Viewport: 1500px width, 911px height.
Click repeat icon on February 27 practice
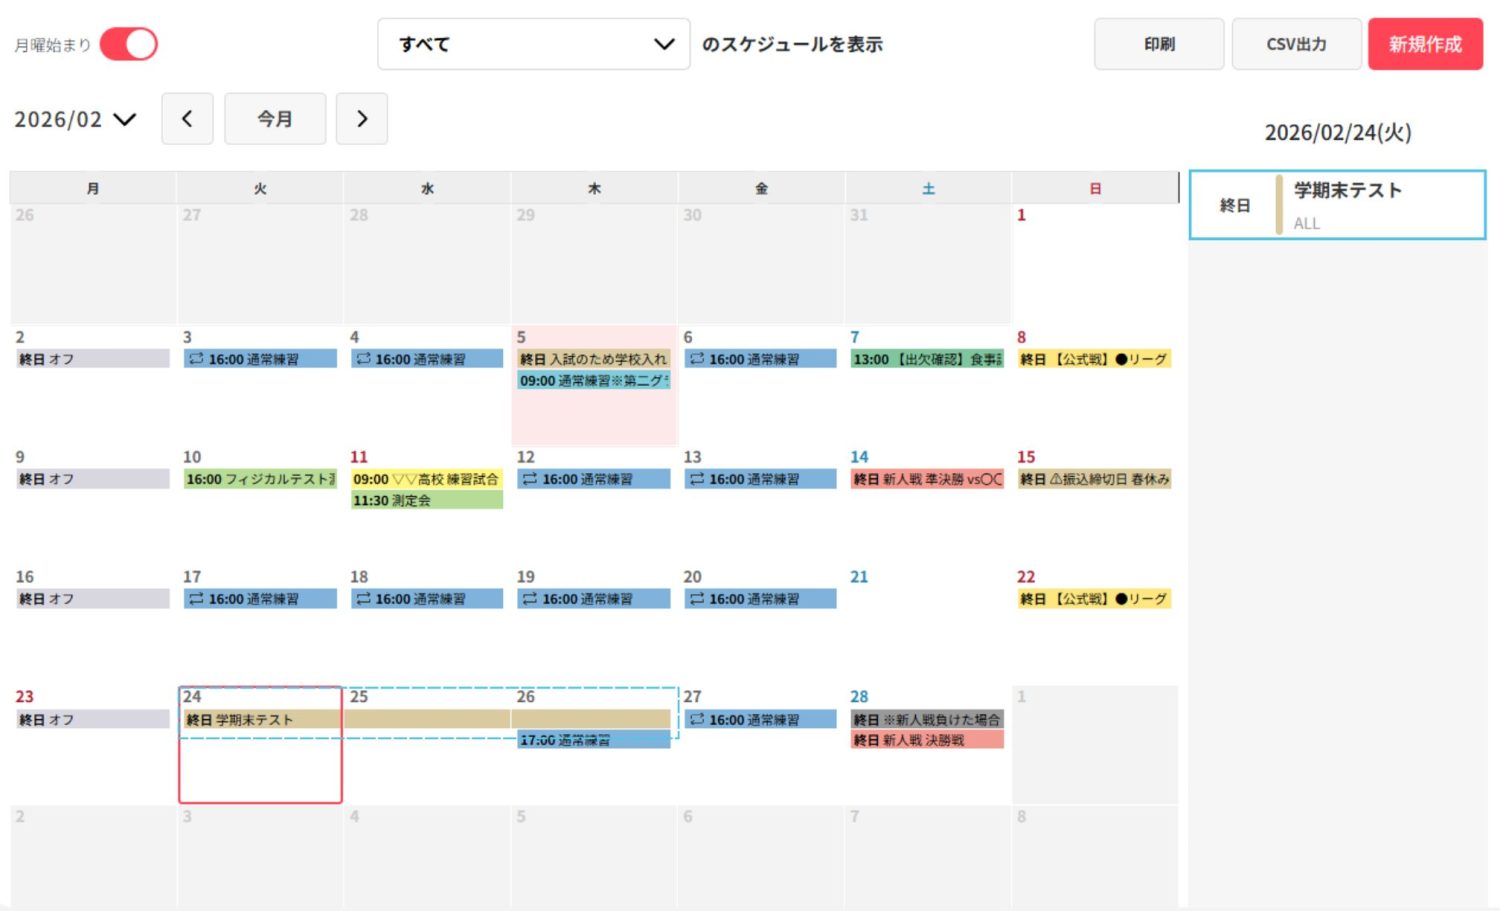[x=697, y=719]
